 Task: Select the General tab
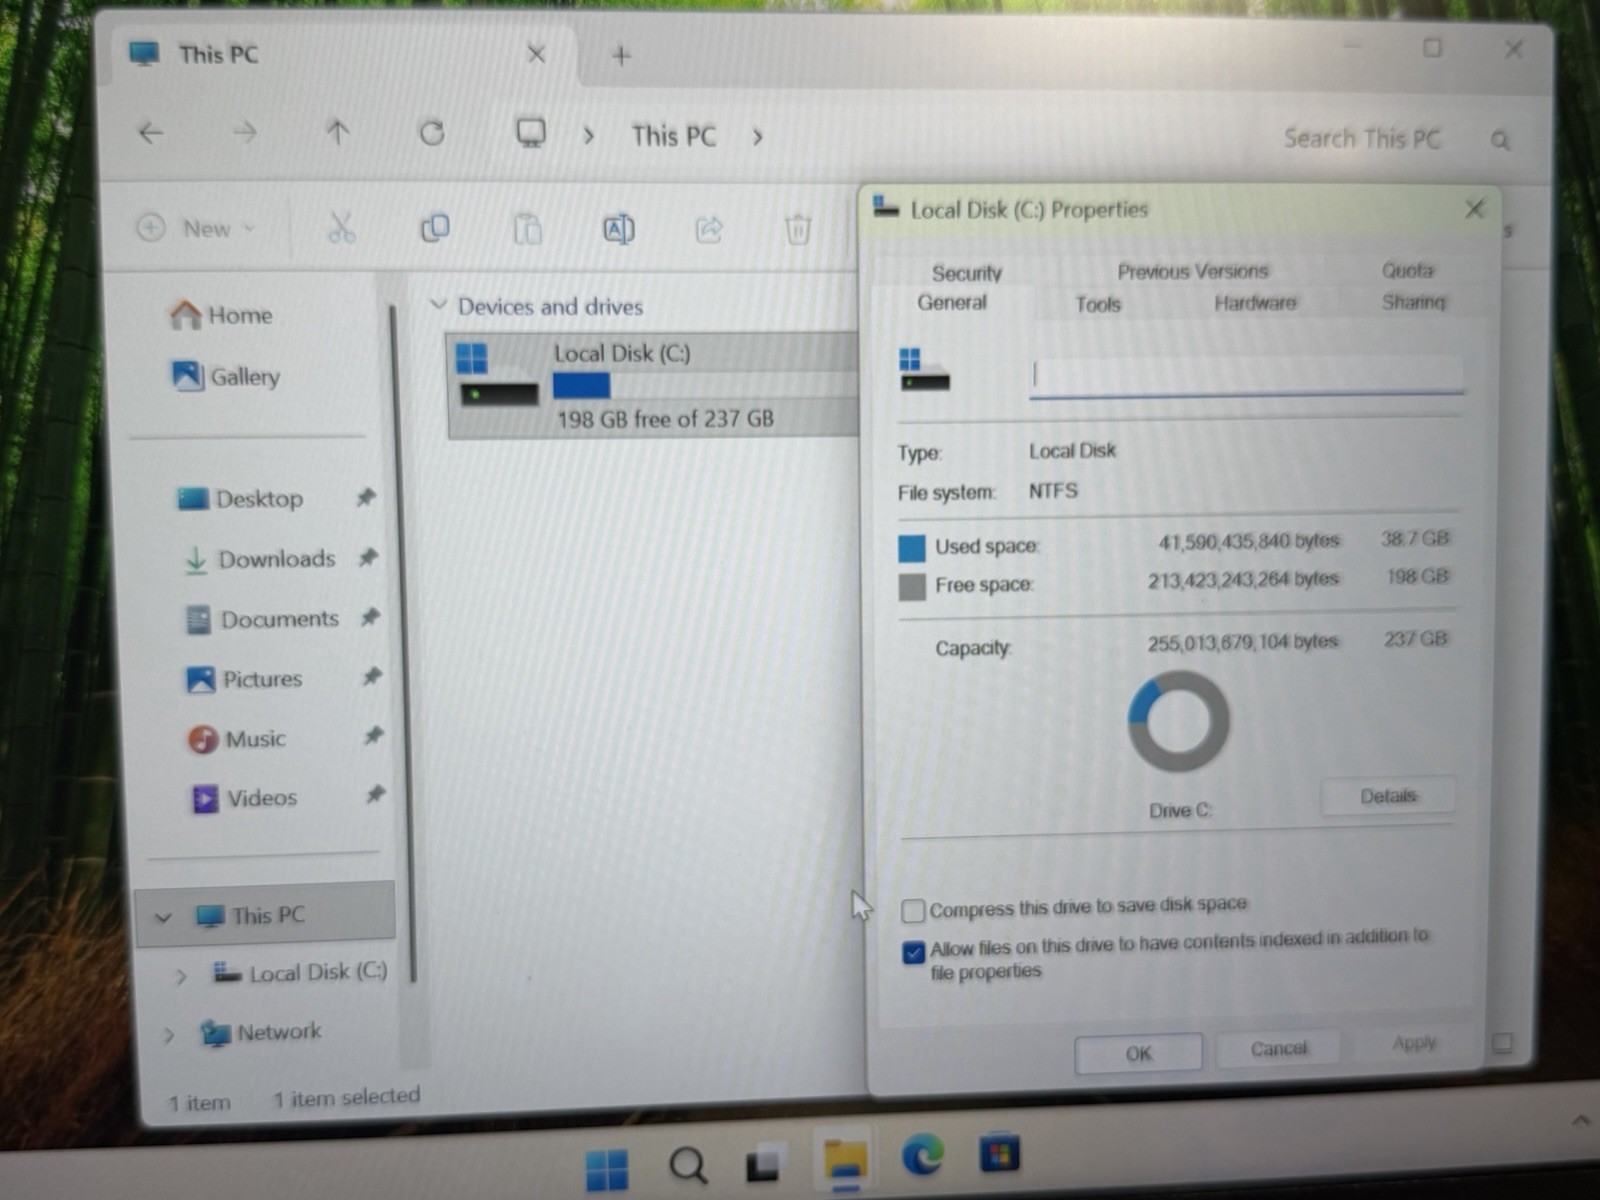click(x=952, y=303)
